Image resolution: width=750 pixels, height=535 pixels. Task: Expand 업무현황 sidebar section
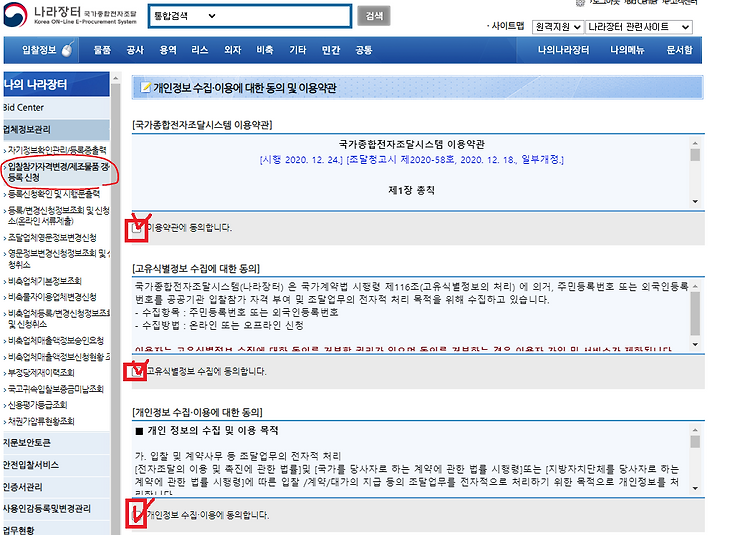[x=56, y=530]
